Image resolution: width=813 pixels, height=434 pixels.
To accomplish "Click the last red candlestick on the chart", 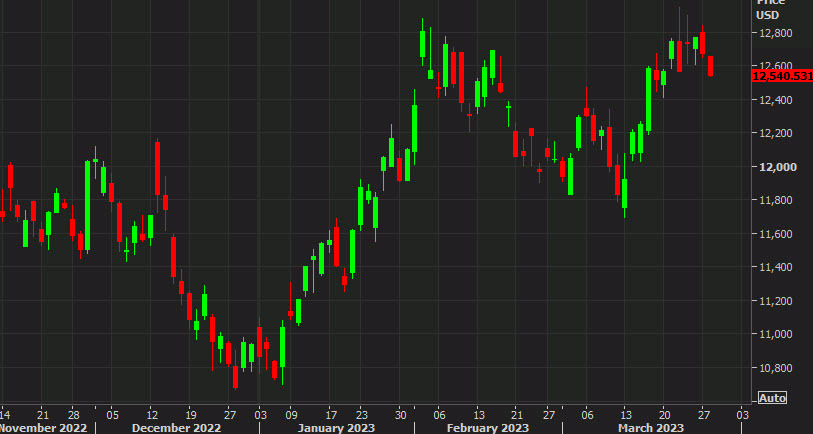I will 711,66.
